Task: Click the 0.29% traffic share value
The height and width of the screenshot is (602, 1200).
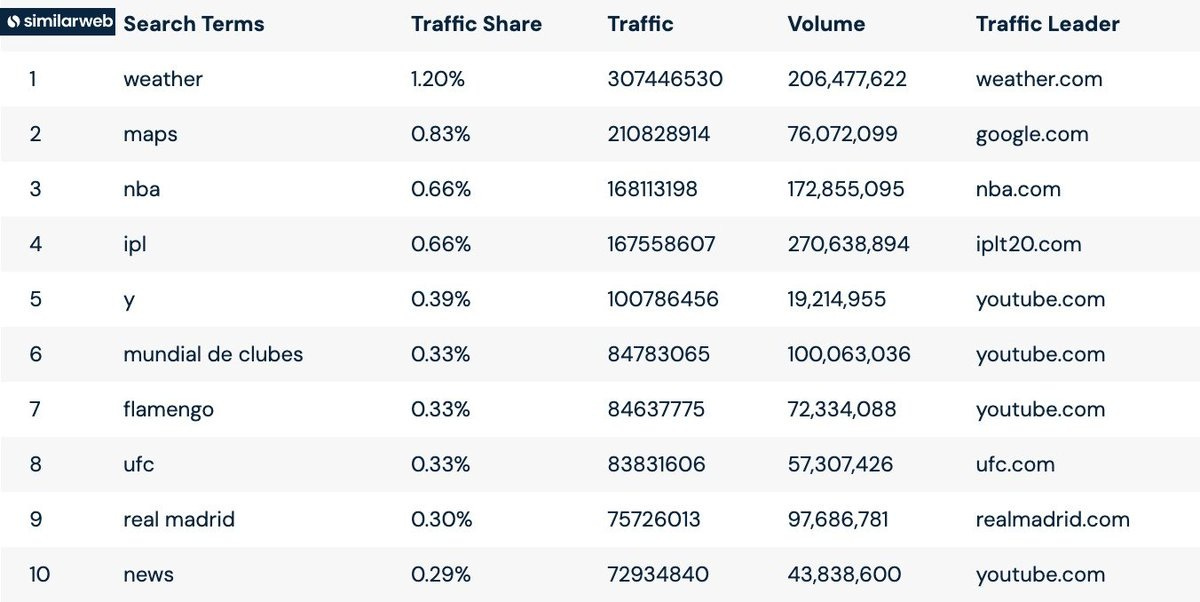Action: pyautogui.click(x=440, y=574)
